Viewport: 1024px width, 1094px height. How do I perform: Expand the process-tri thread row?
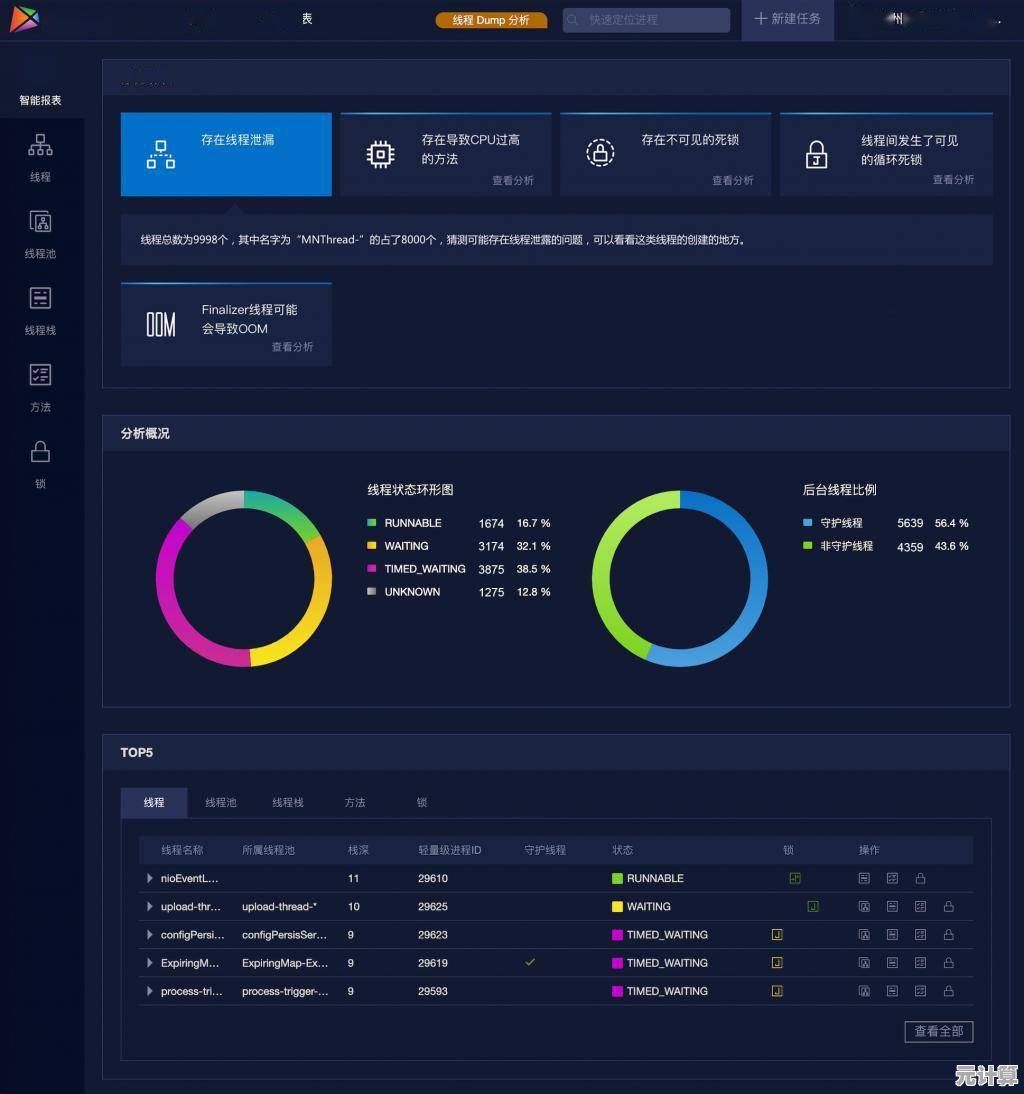pyautogui.click(x=149, y=991)
